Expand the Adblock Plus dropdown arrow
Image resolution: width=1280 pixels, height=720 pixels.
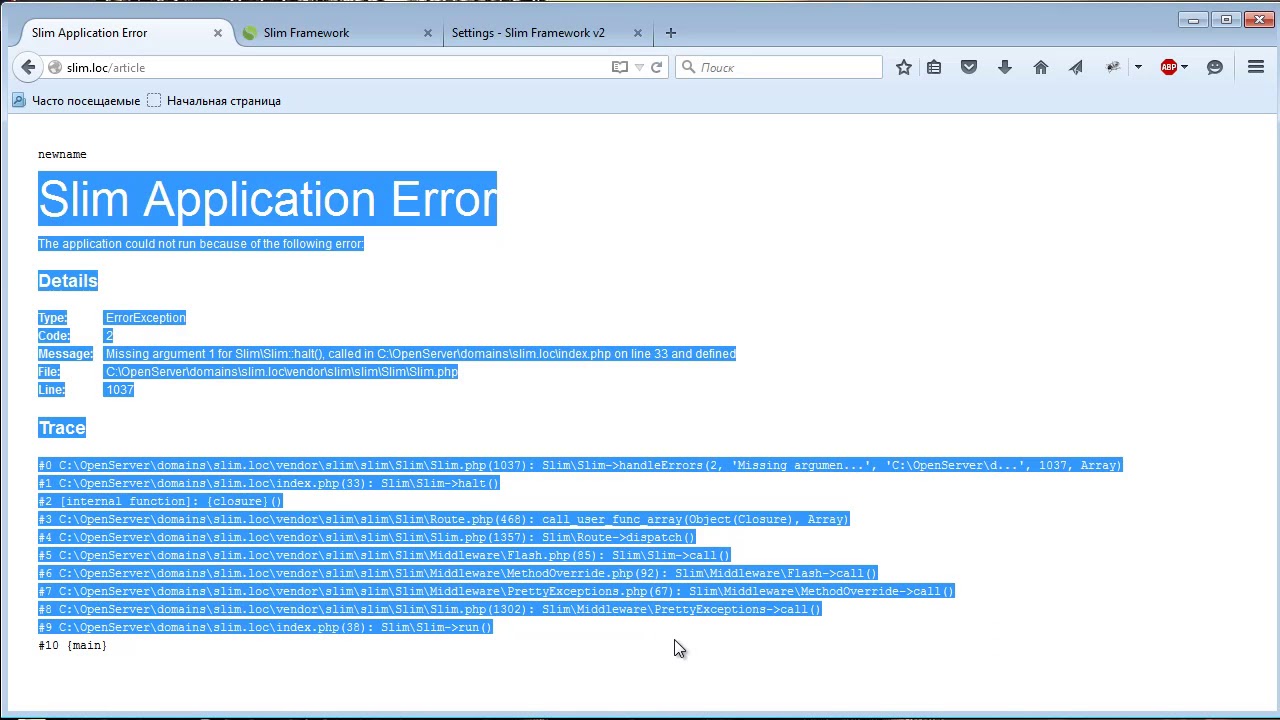pos(1185,67)
